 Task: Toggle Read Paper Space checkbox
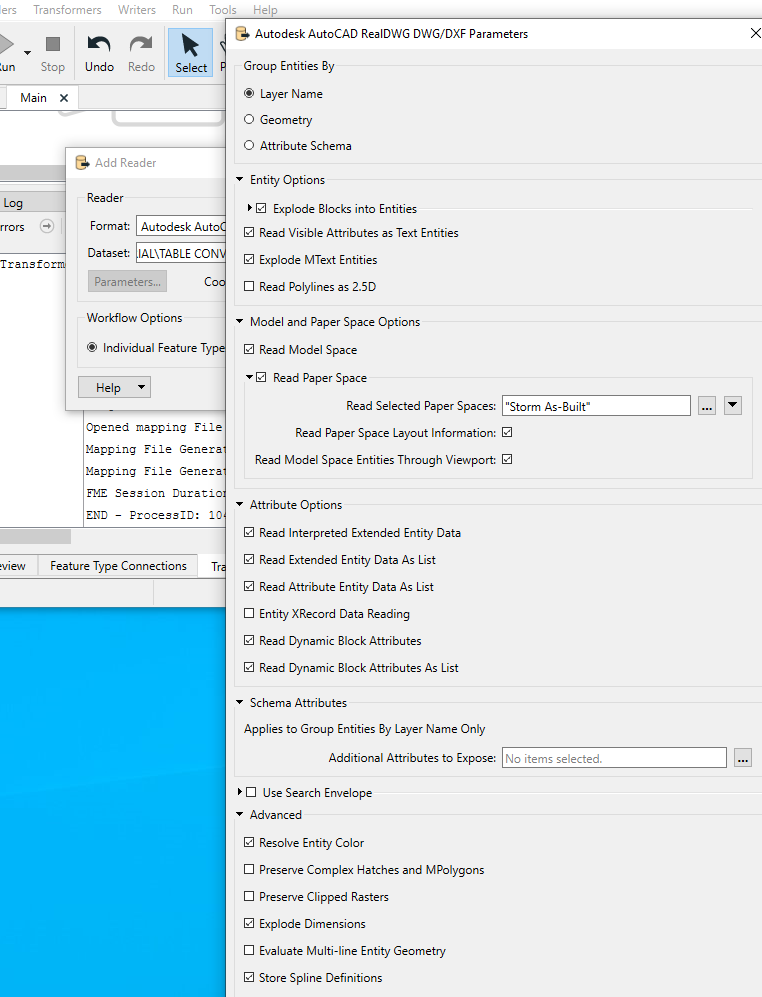point(261,377)
